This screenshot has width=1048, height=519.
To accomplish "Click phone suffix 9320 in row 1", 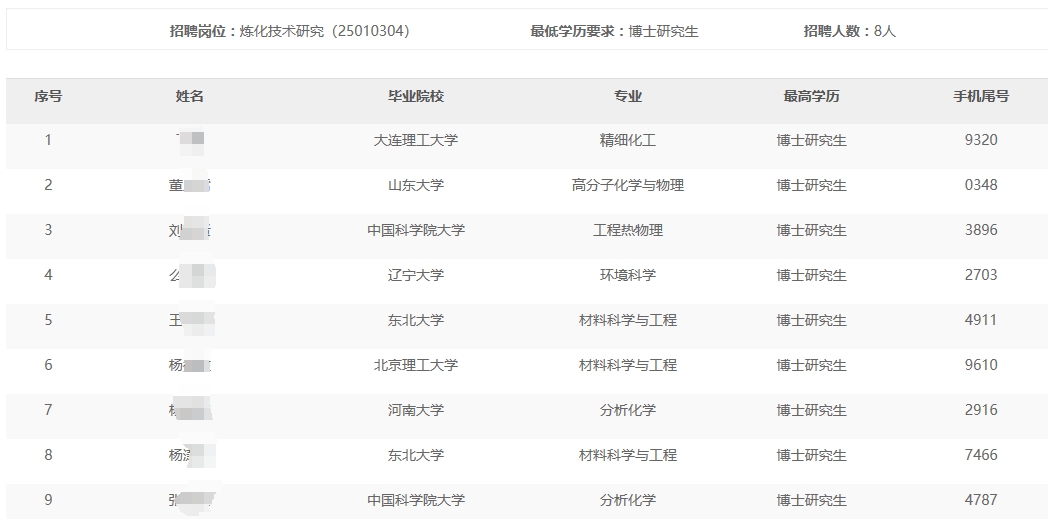I will click(x=980, y=140).
